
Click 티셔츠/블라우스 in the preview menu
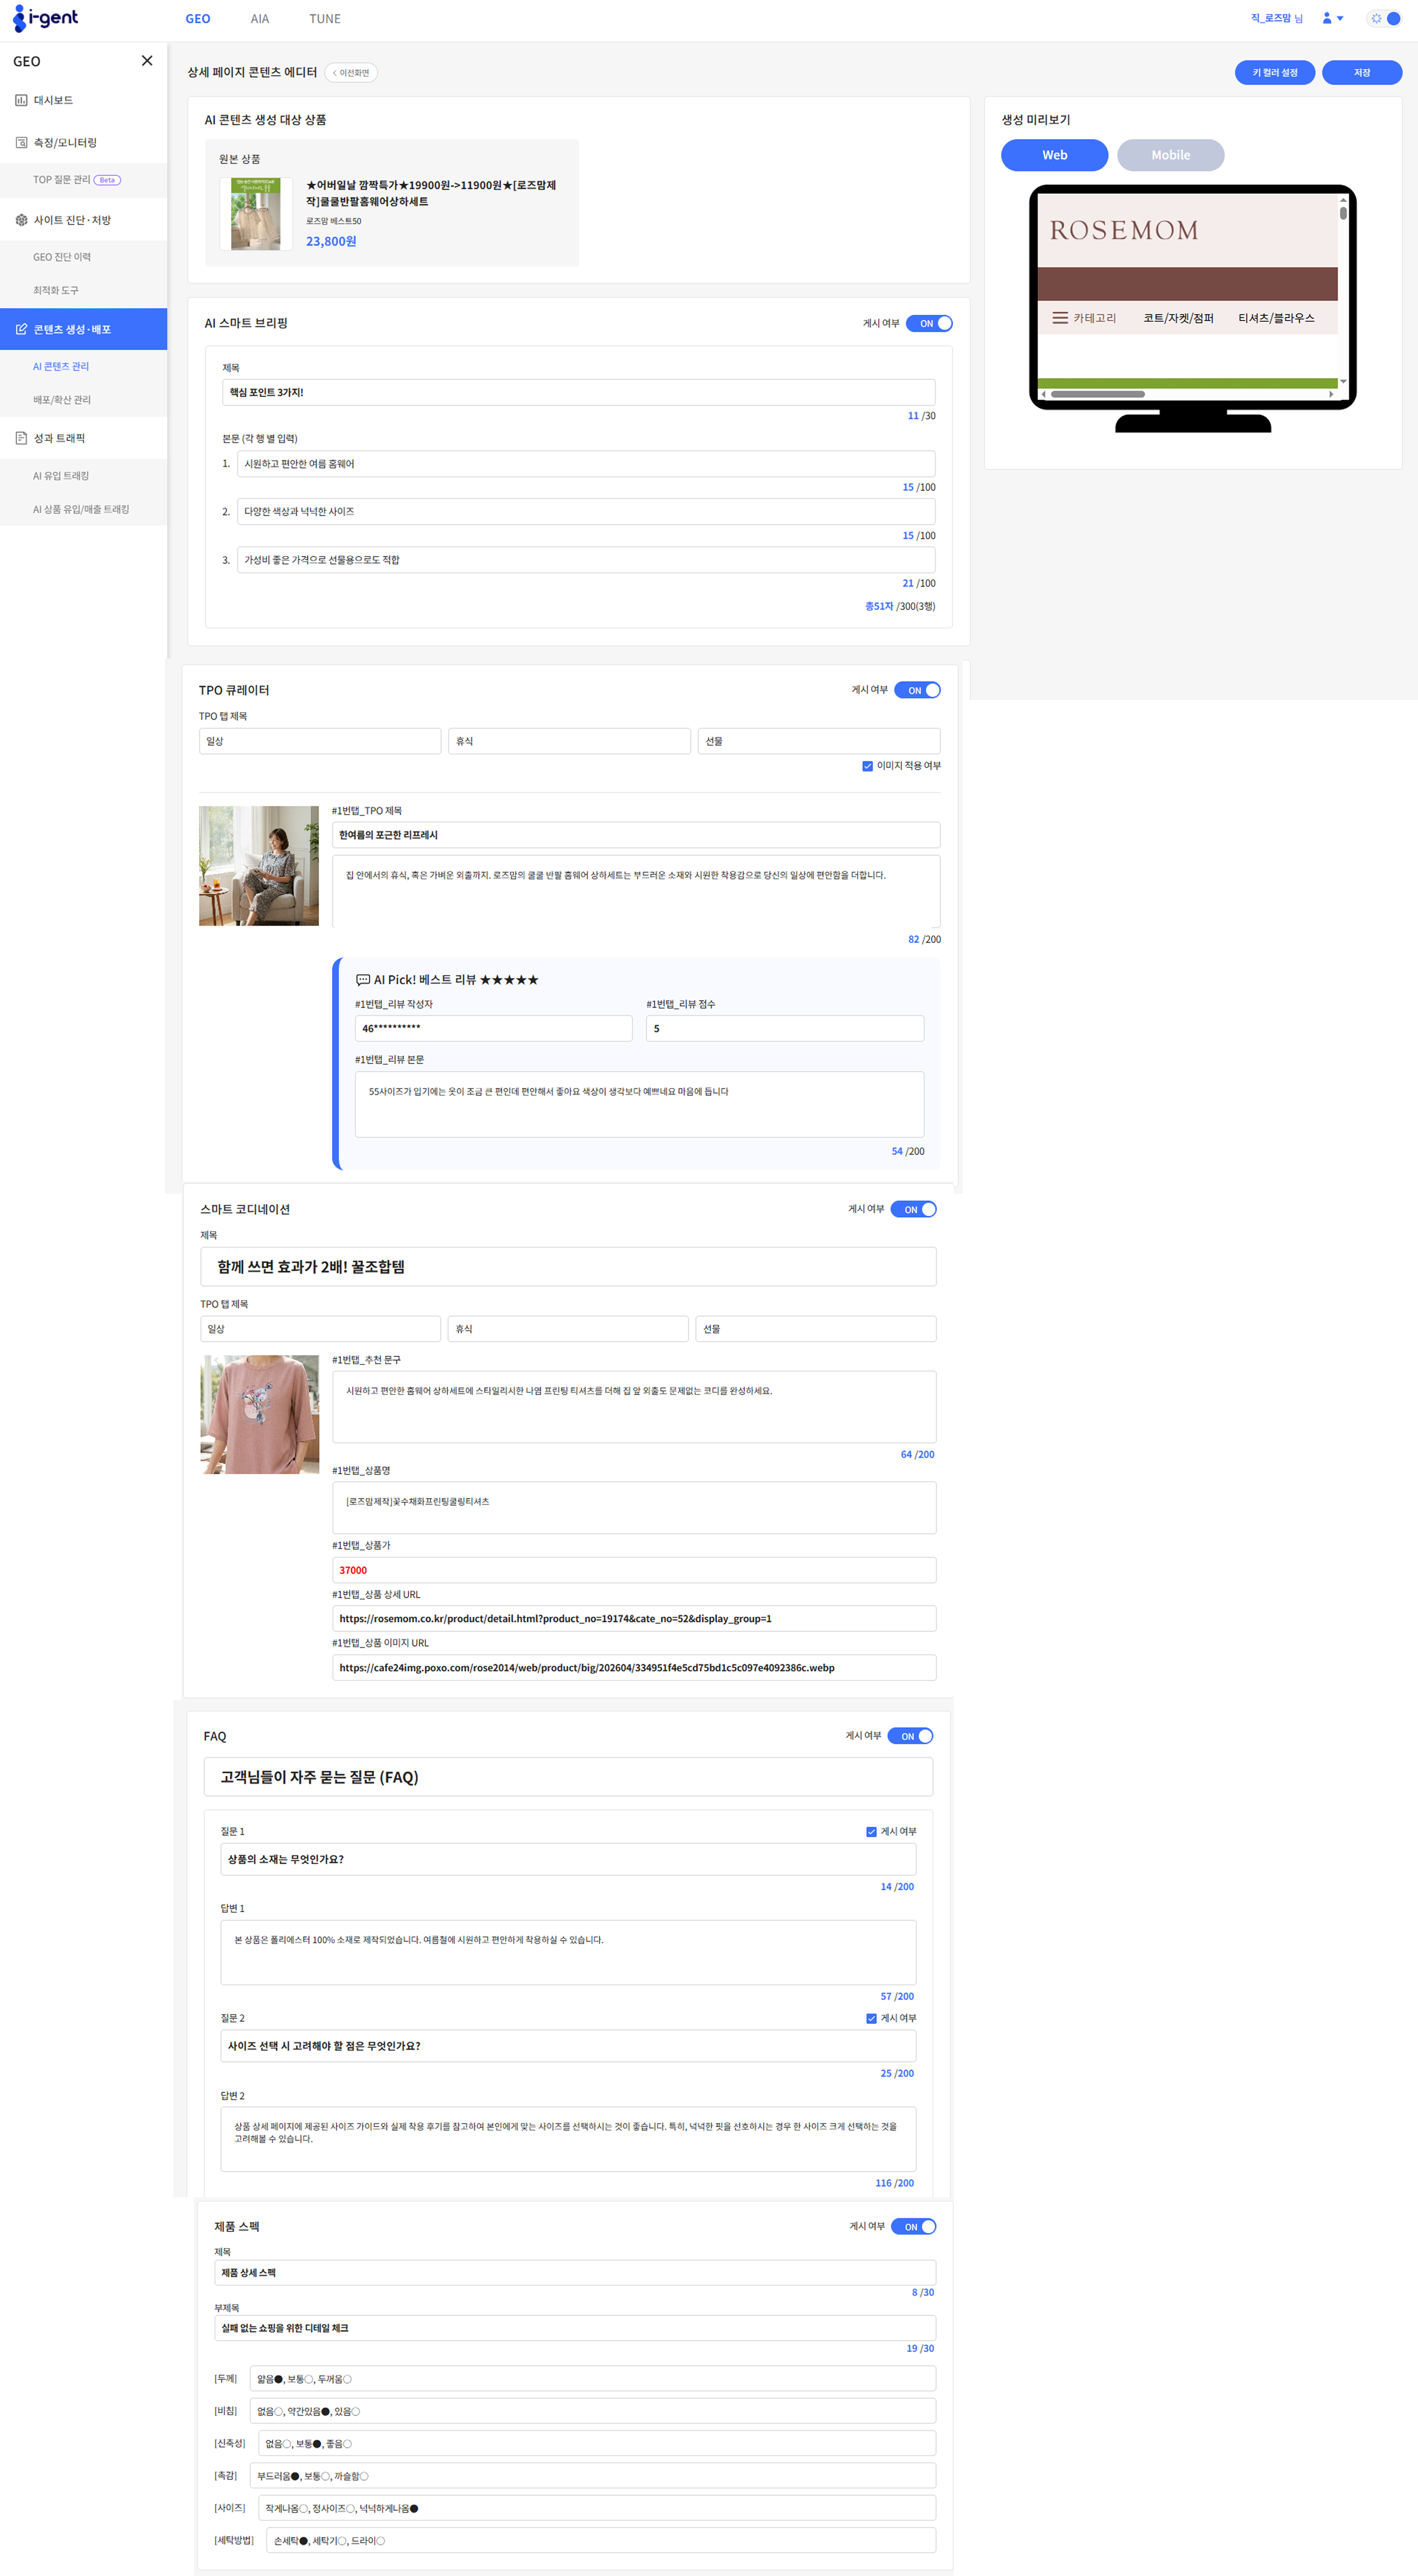(1276, 318)
